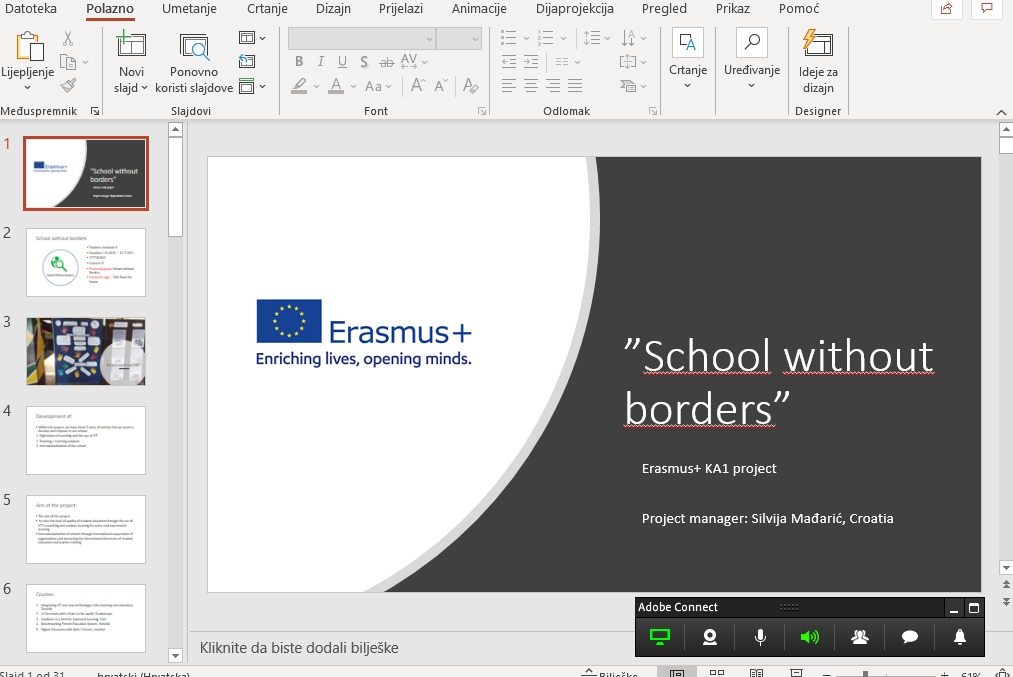Toggle the Adobe Connect speaker audio

(809, 637)
